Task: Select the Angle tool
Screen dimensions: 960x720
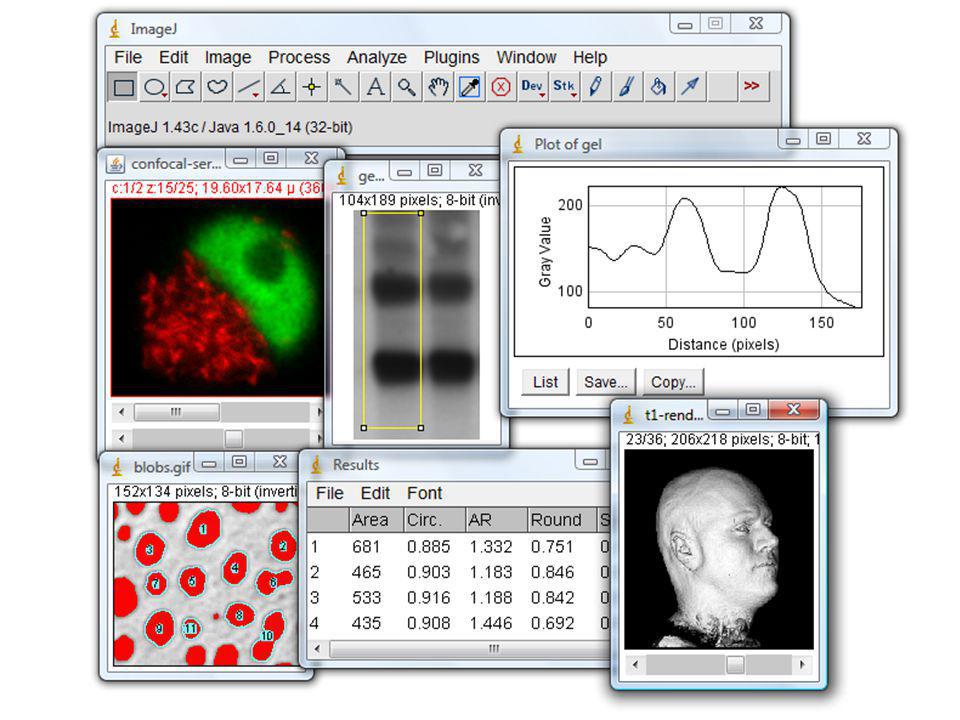Action: pos(280,87)
